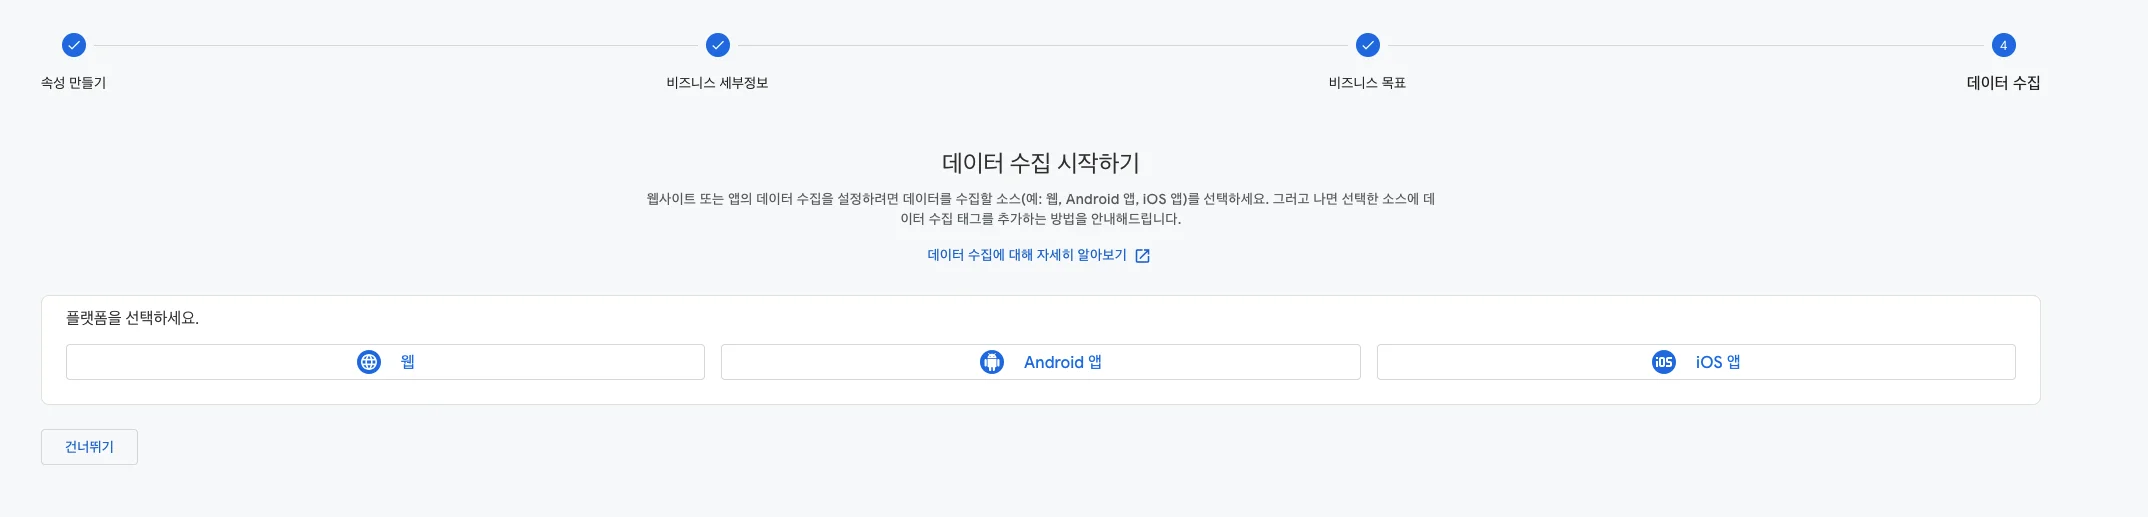Click the step 4 number circle

coord(2003,45)
